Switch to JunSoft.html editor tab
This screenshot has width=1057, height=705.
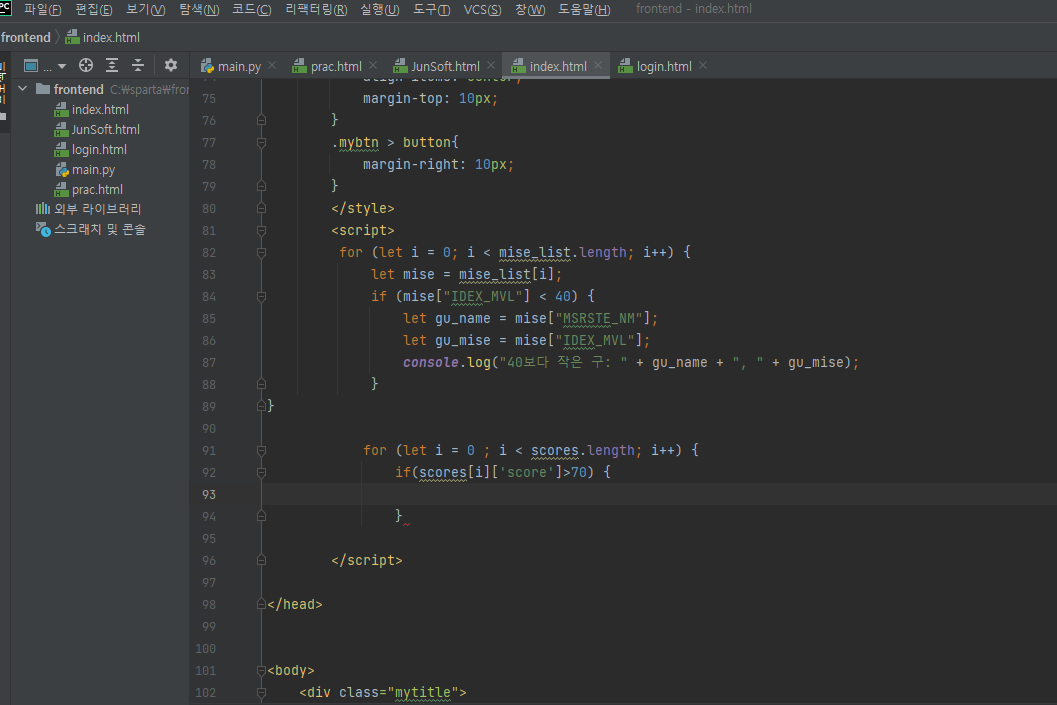(x=445, y=66)
